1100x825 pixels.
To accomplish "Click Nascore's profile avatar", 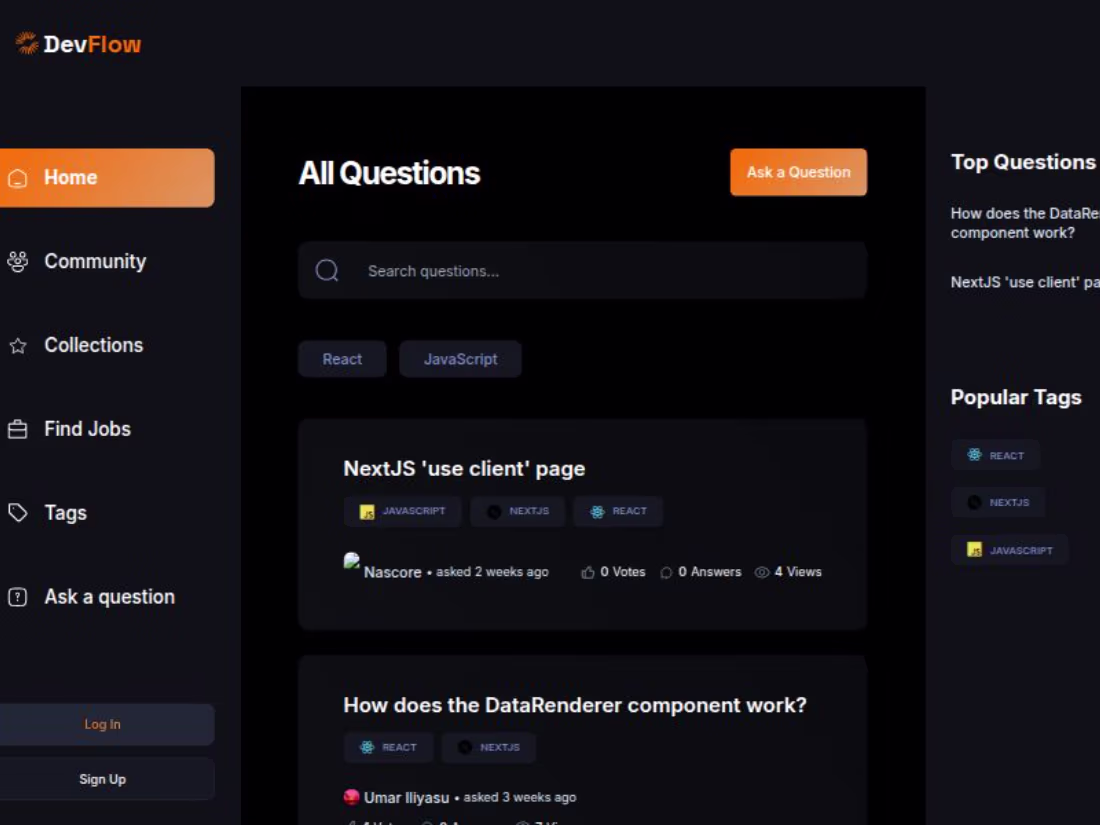I will click(351, 562).
